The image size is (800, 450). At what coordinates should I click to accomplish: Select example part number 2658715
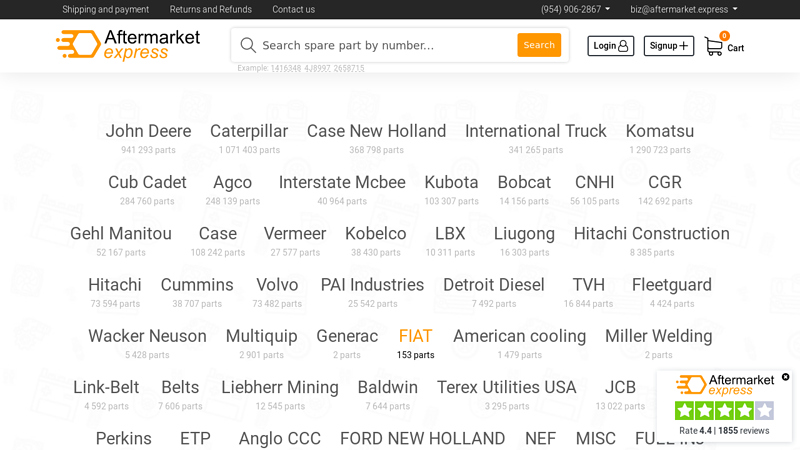tap(349, 68)
